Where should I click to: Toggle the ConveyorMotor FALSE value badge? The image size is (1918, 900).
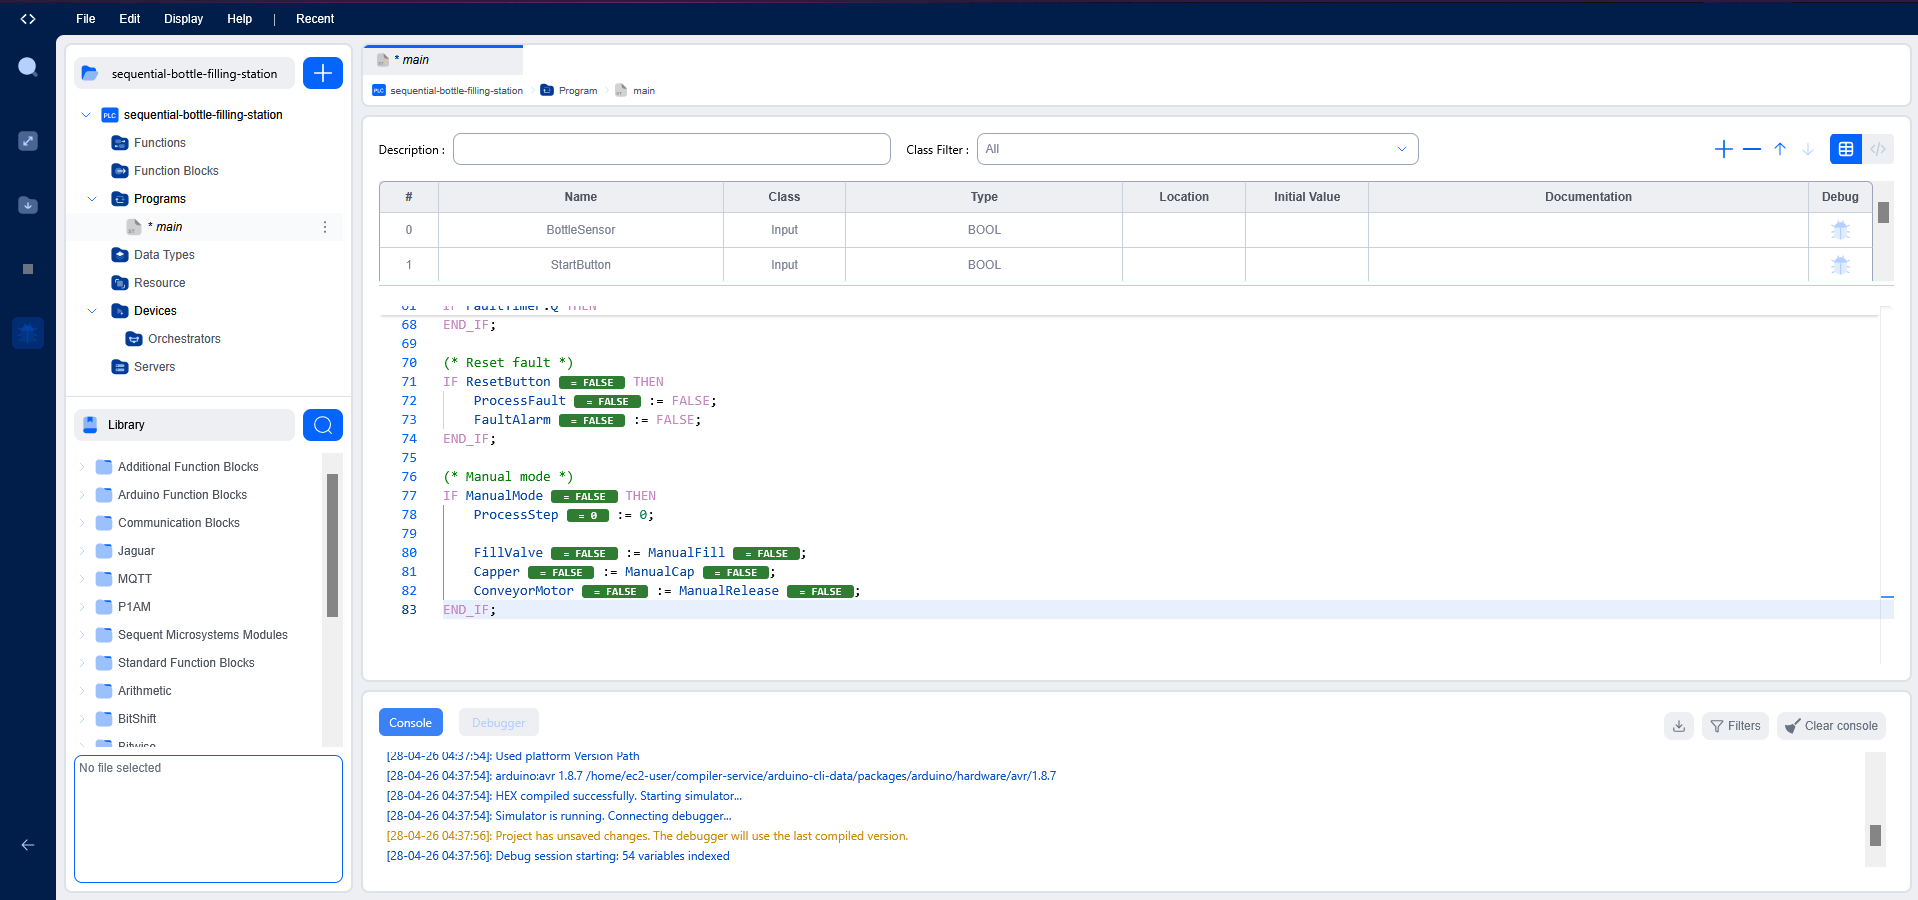pos(615,592)
